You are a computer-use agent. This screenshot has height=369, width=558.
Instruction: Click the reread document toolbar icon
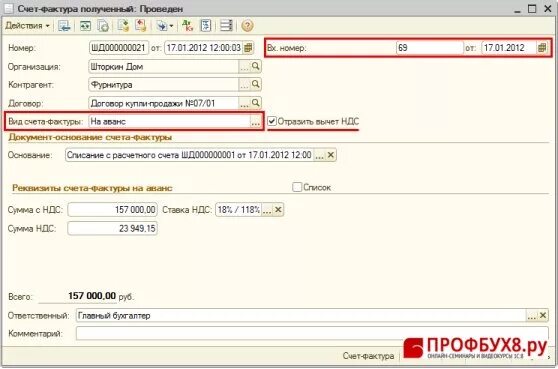85,26
